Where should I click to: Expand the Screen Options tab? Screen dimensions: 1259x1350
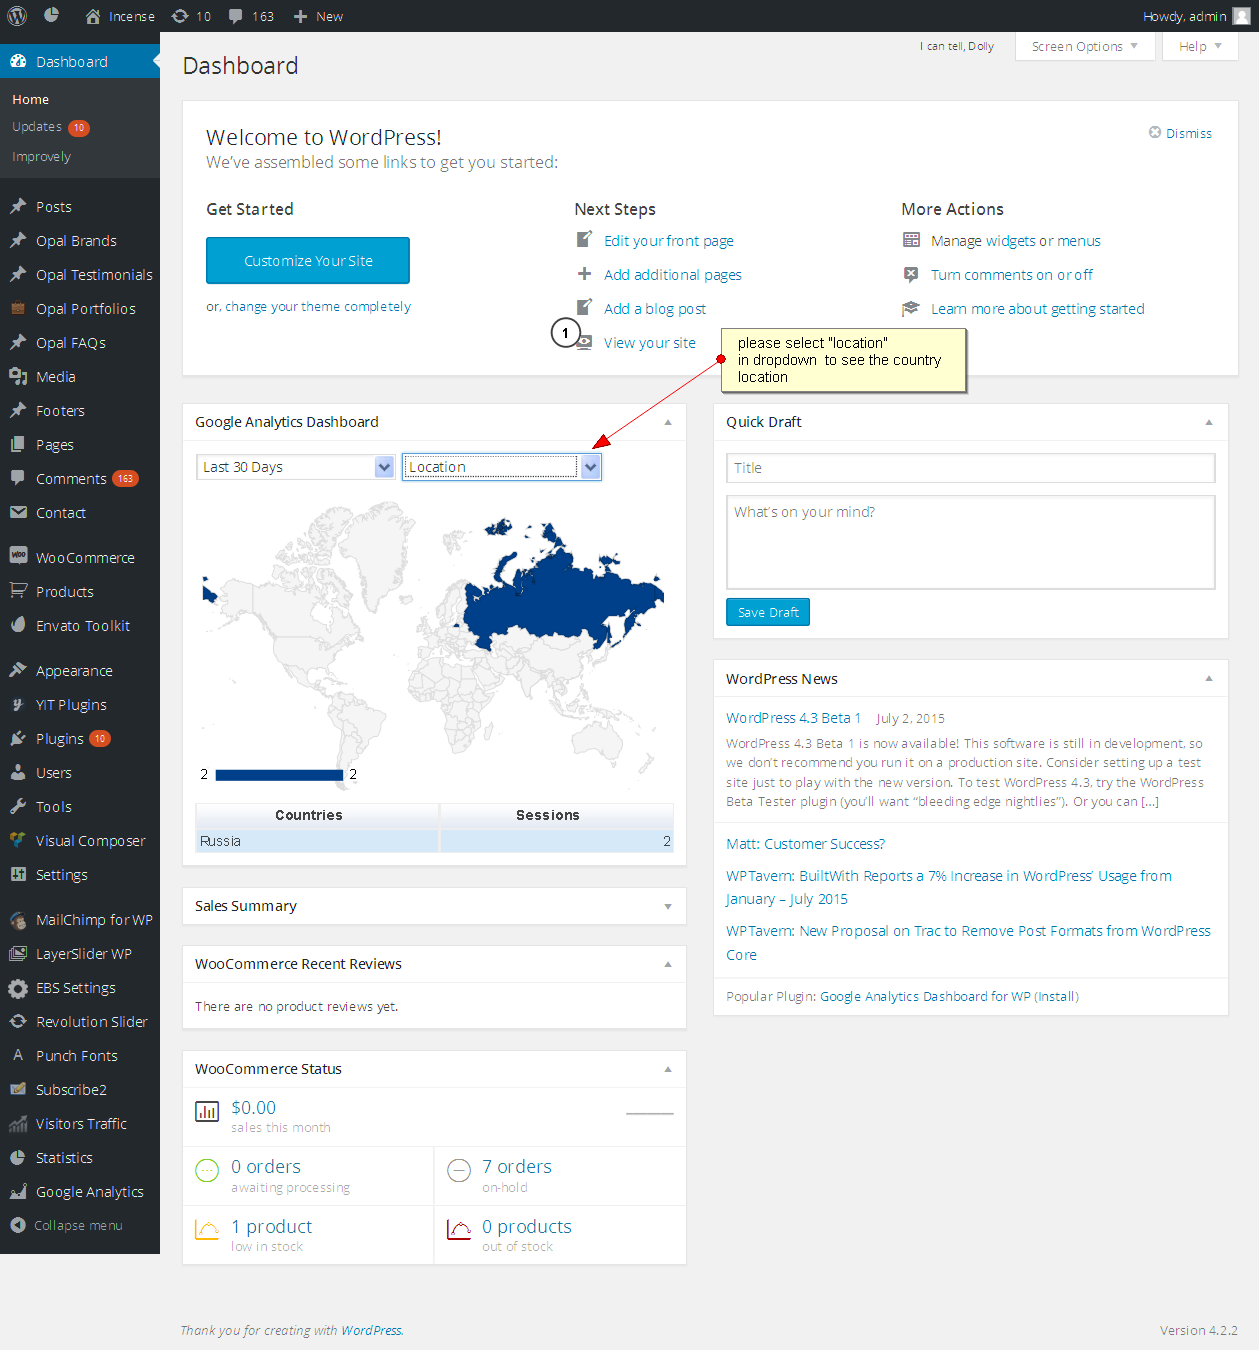(x=1085, y=46)
